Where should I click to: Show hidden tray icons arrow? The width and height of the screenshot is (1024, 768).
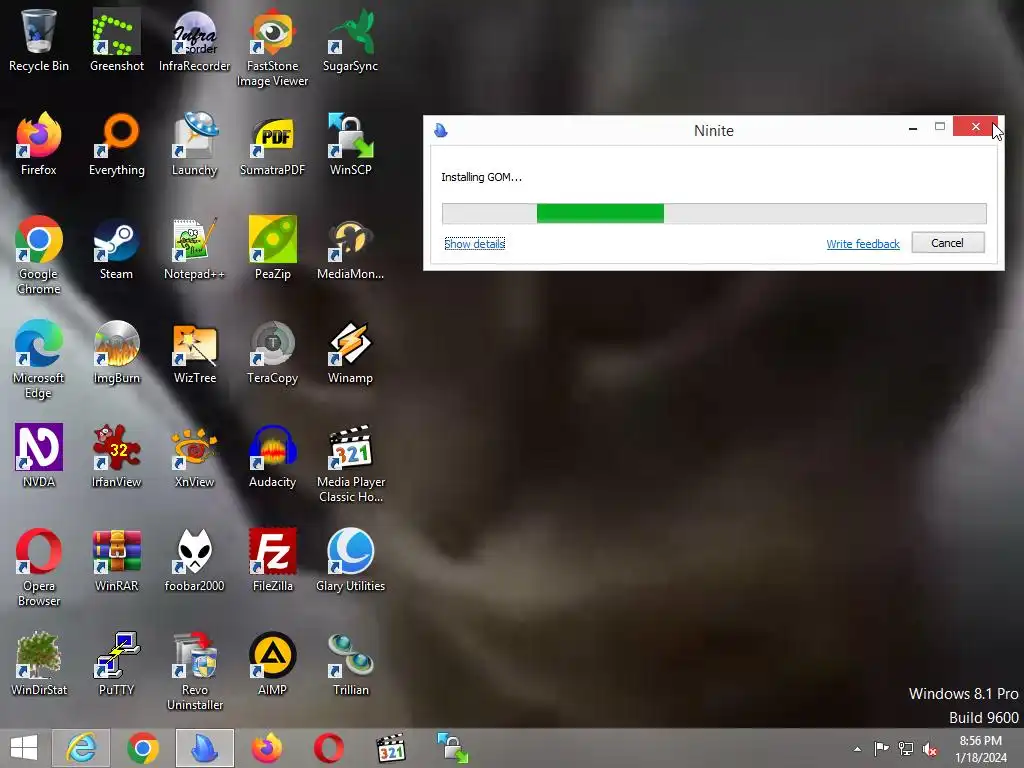[x=857, y=749]
